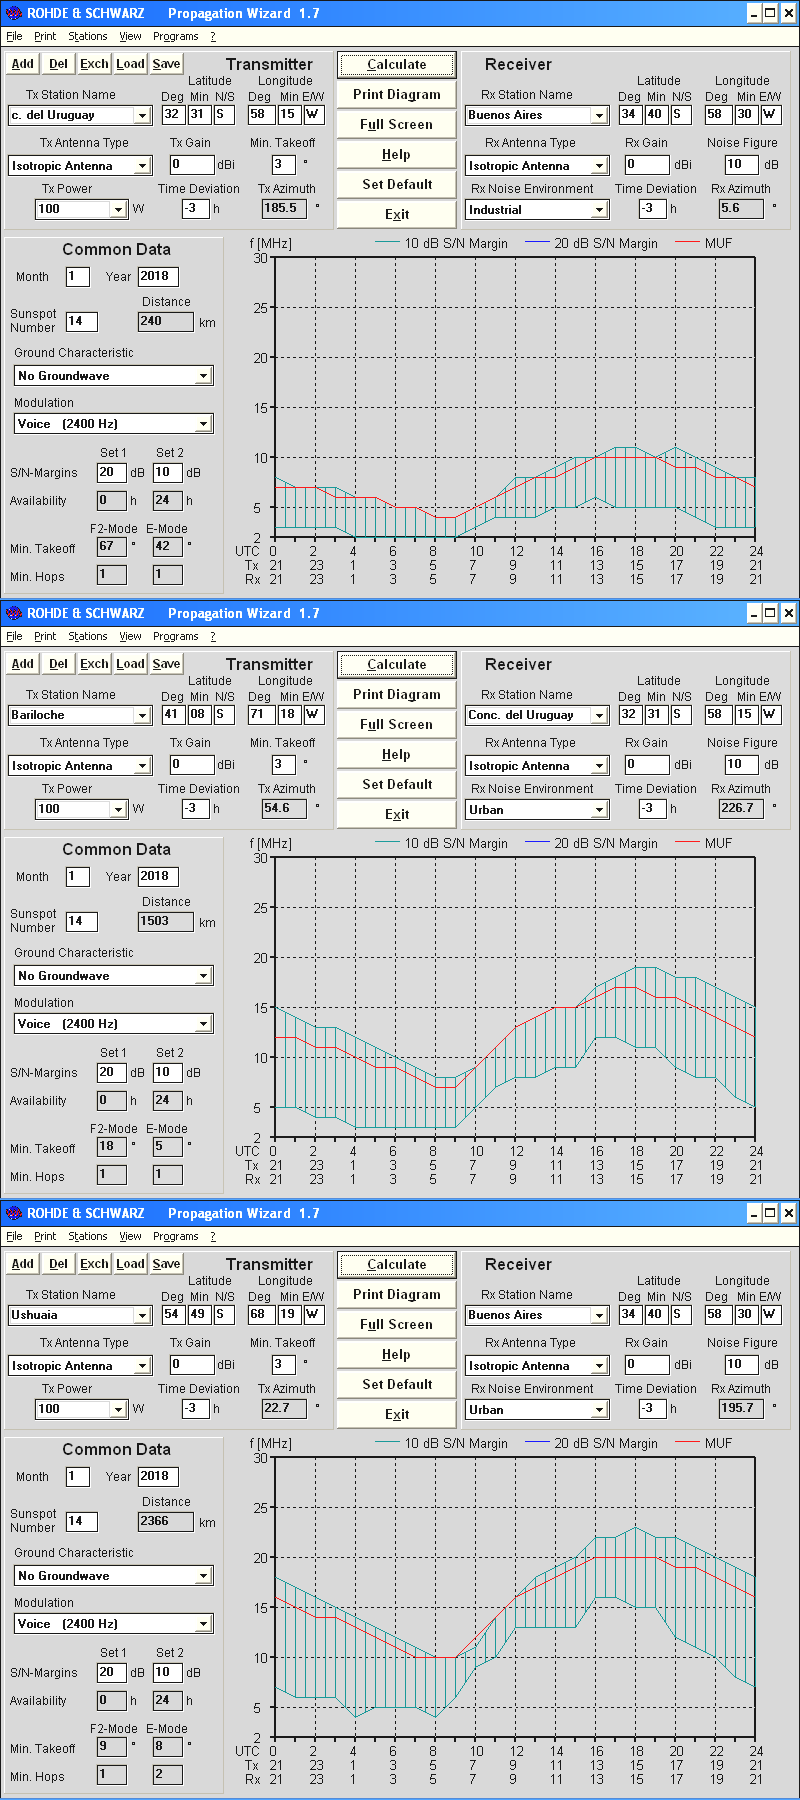The width and height of the screenshot is (800, 1800).
Task: Open Tx Antenna Type dropdown in the Ushuaia window
Action: coord(143,1366)
